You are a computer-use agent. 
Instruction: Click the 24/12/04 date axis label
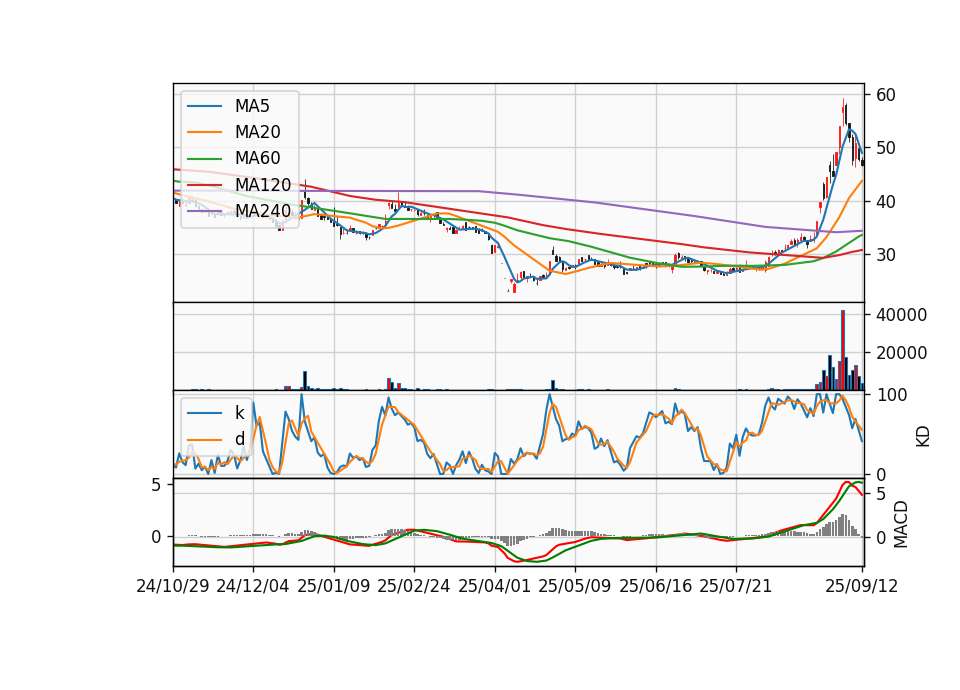[253, 586]
